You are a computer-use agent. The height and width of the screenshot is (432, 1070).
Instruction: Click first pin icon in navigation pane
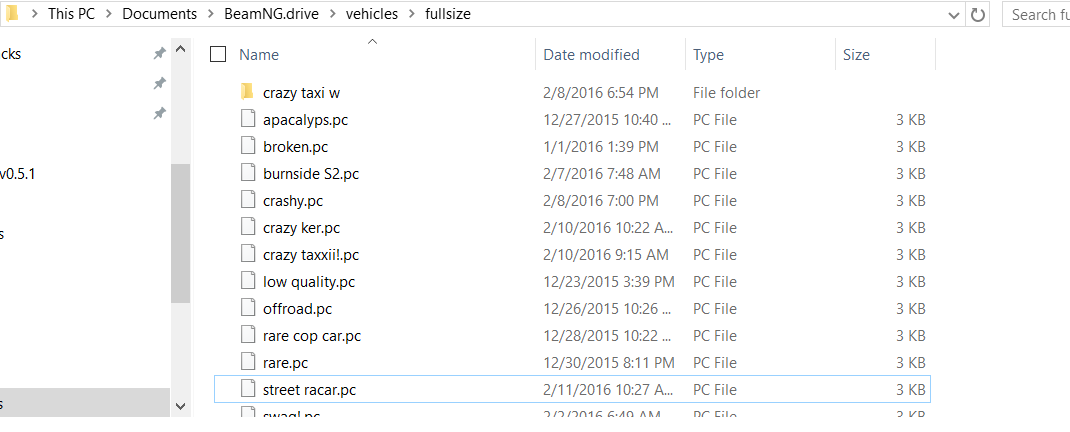coord(159,53)
